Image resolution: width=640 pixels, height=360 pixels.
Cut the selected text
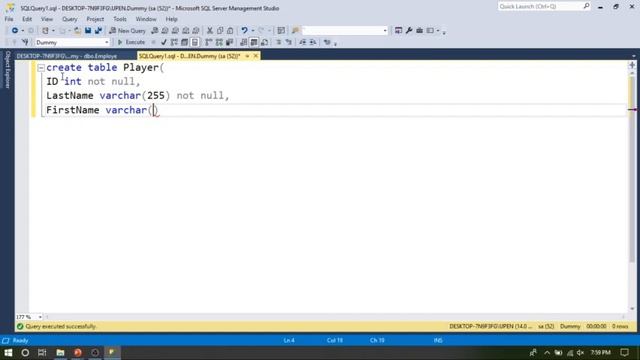coord(210,31)
